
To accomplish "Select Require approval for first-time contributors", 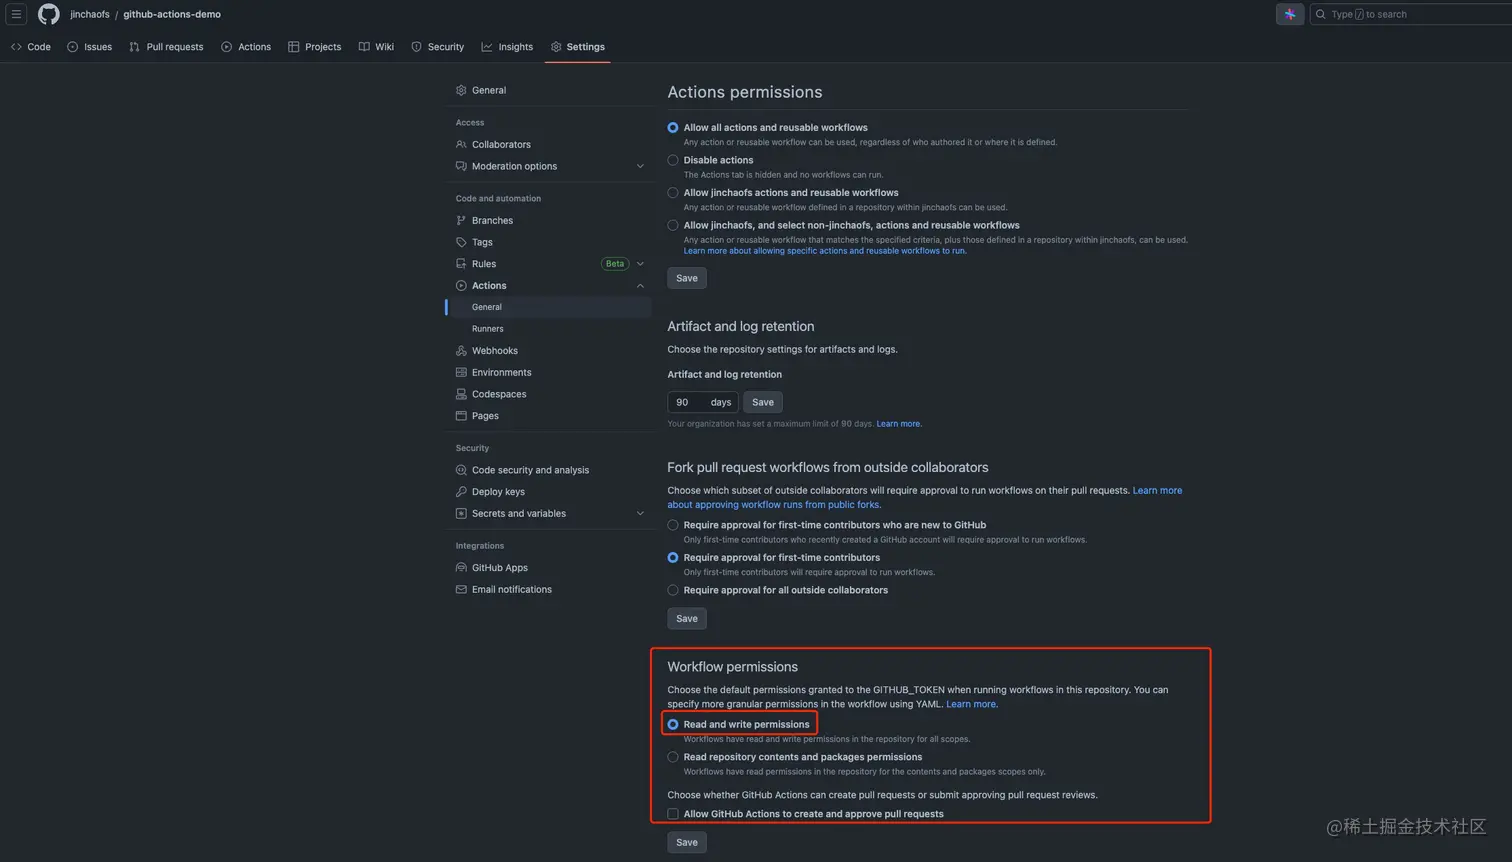I will pos(673,558).
